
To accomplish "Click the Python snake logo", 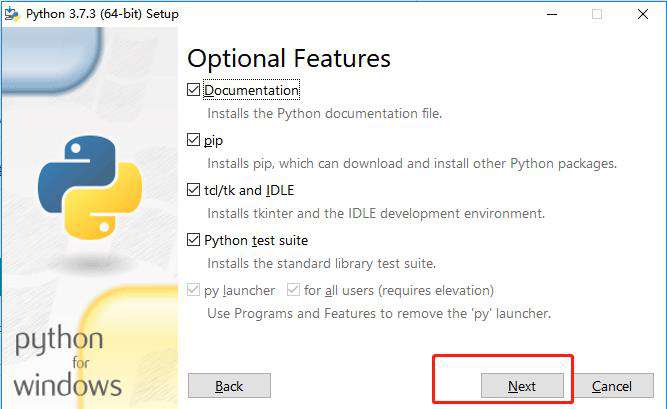I will tap(90, 187).
